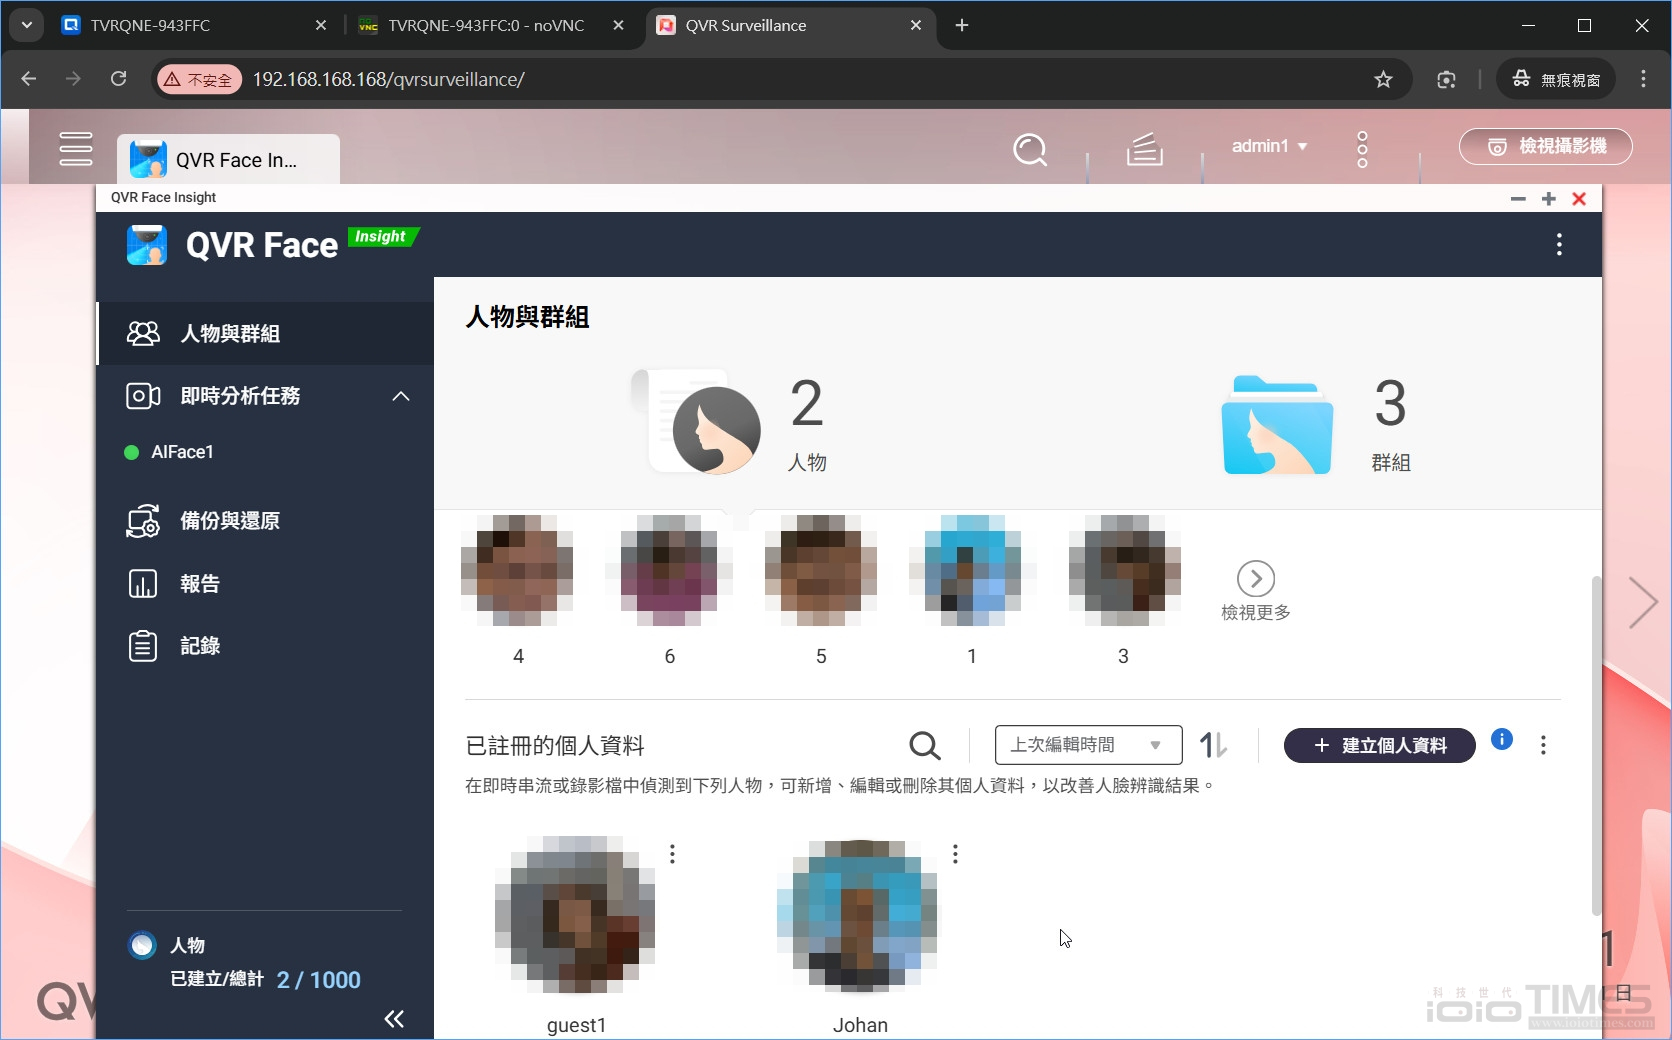The width and height of the screenshot is (1672, 1040).
Task: Open the hamburger menu beside QVR Face Insight
Action: coord(76,148)
